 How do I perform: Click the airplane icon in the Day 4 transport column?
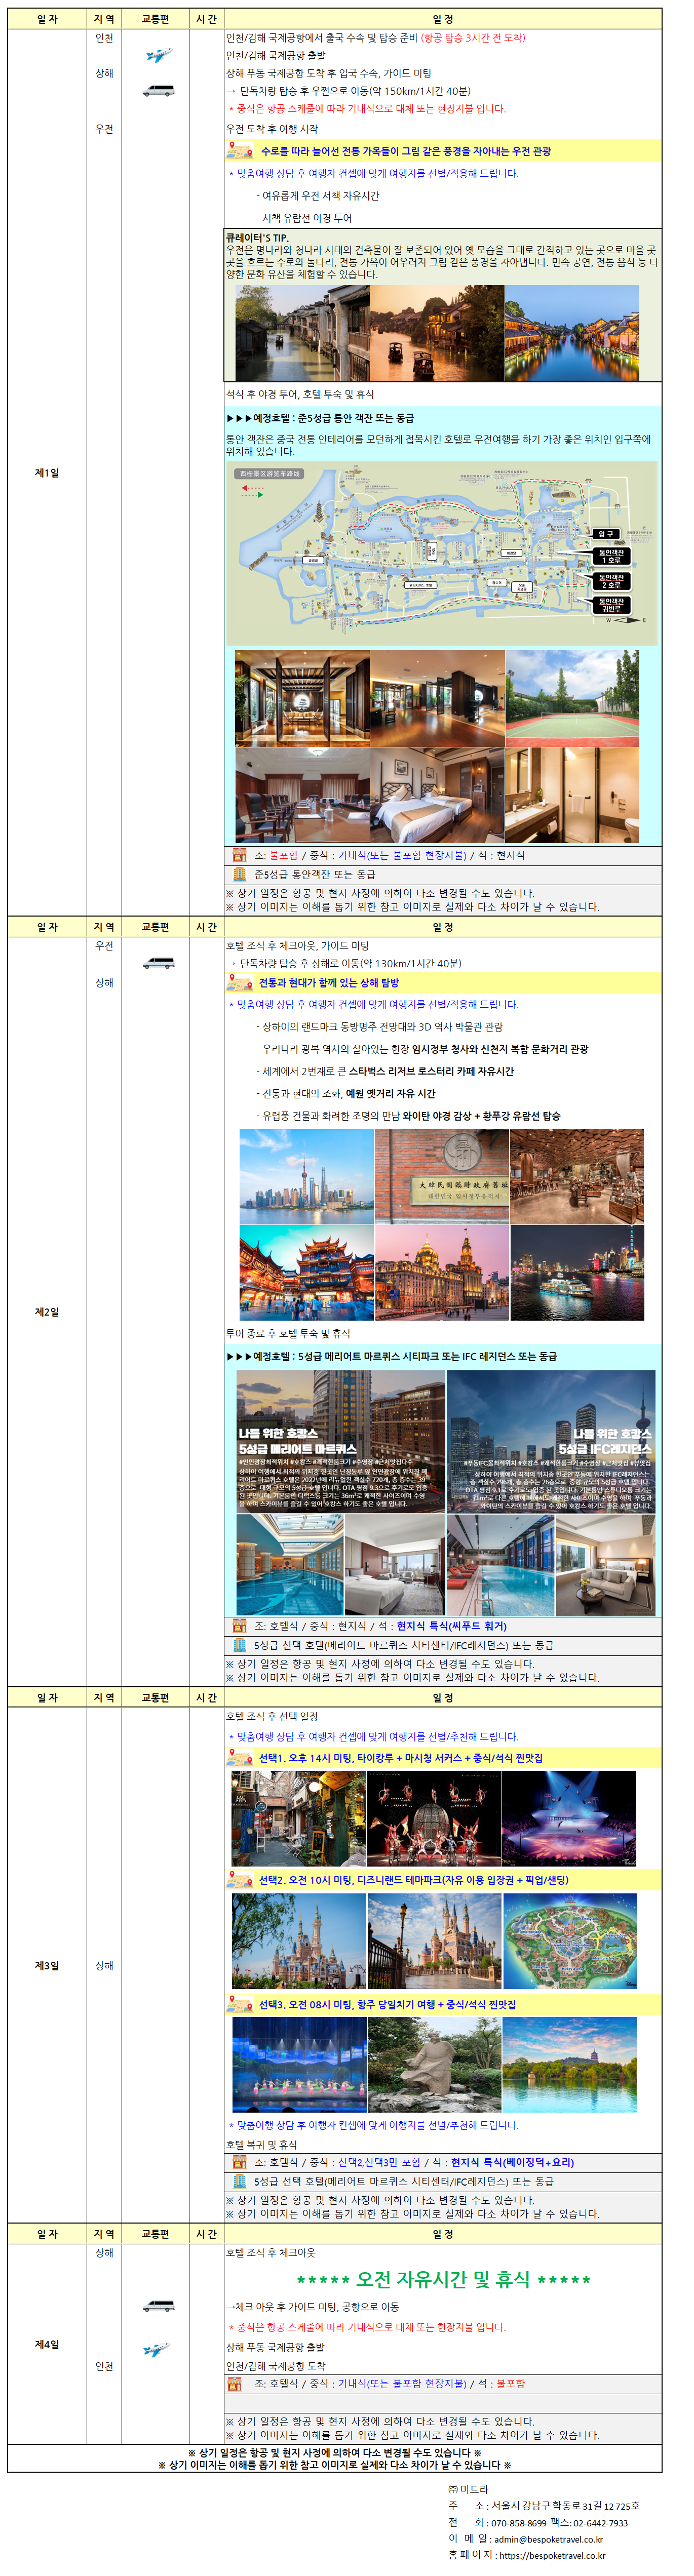point(156,2349)
